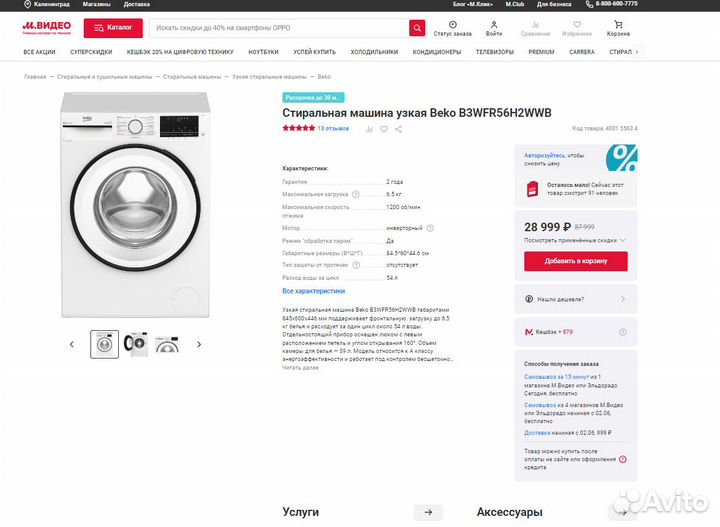Open Стиральные и сушильные машины breadcrumb
The image size is (720, 527).
coord(104,77)
